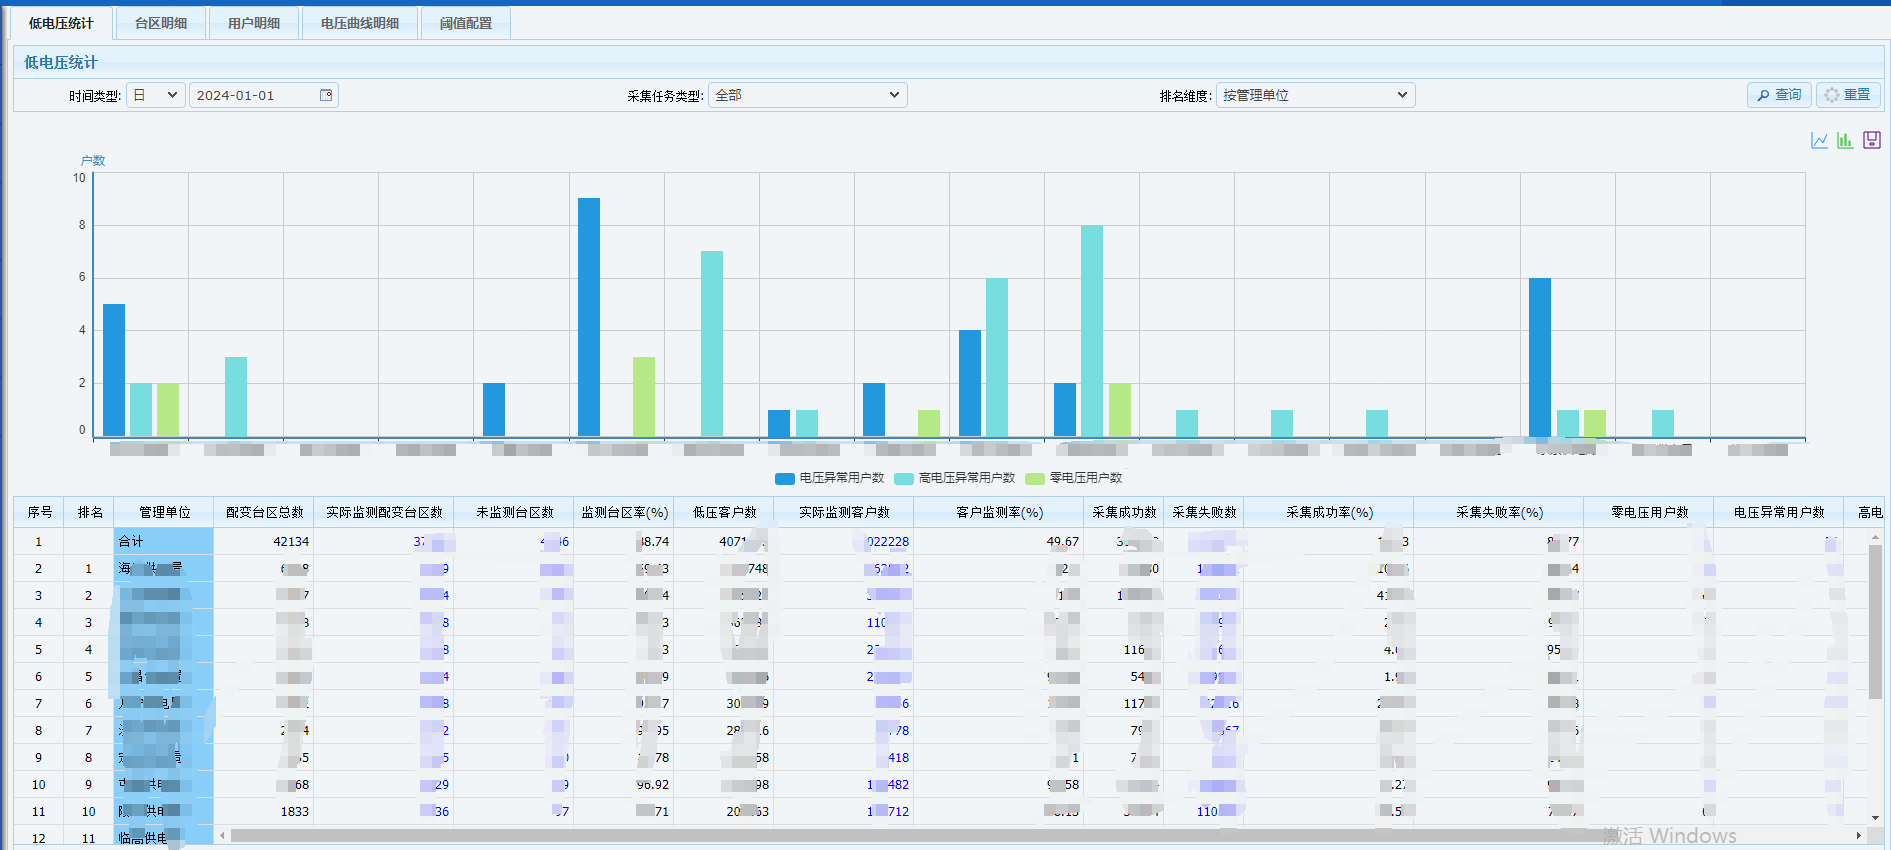Image resolution: width=1891 pixels, height=850 pixels.
Task: Click the 采集成功率(%) column header
Action: pyautogui.click(x=1330, y=512)
